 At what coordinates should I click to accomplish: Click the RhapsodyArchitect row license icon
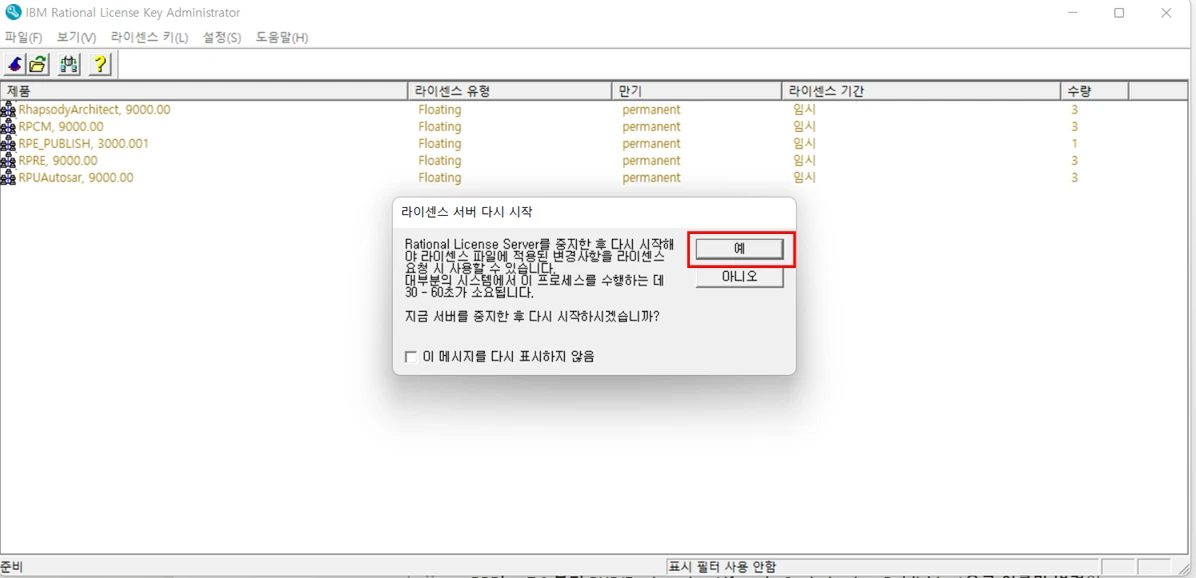8,110
